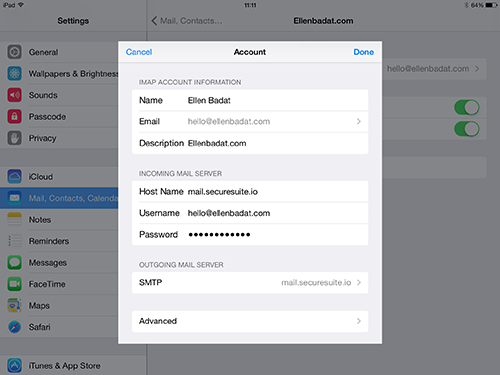Tap the Notes notepad icon
This screenshot has width=500, height=375.
pos(14,219)
